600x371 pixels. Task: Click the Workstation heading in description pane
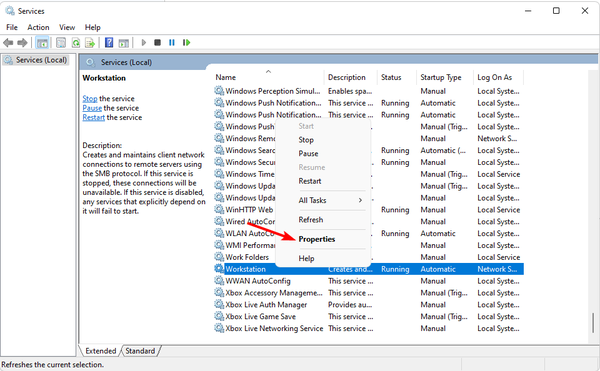104,78
